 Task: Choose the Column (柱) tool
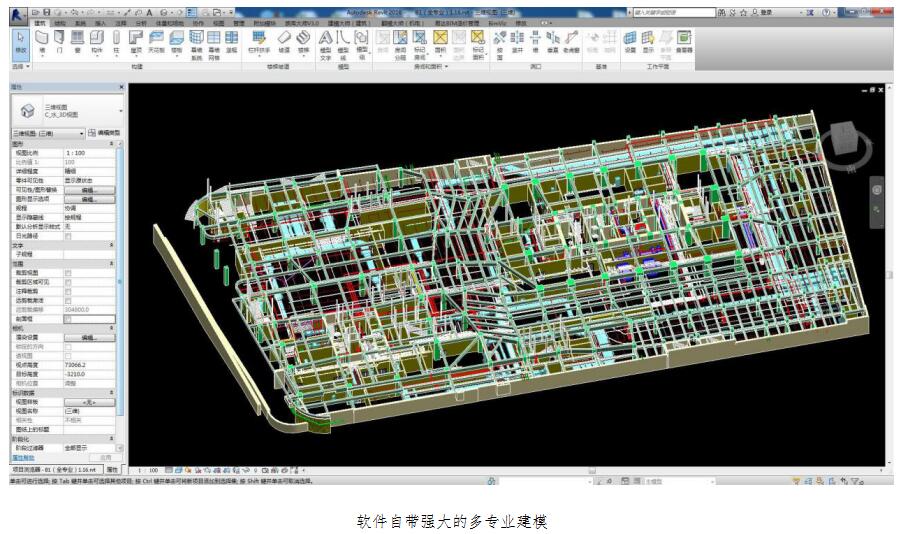[116, 43]
